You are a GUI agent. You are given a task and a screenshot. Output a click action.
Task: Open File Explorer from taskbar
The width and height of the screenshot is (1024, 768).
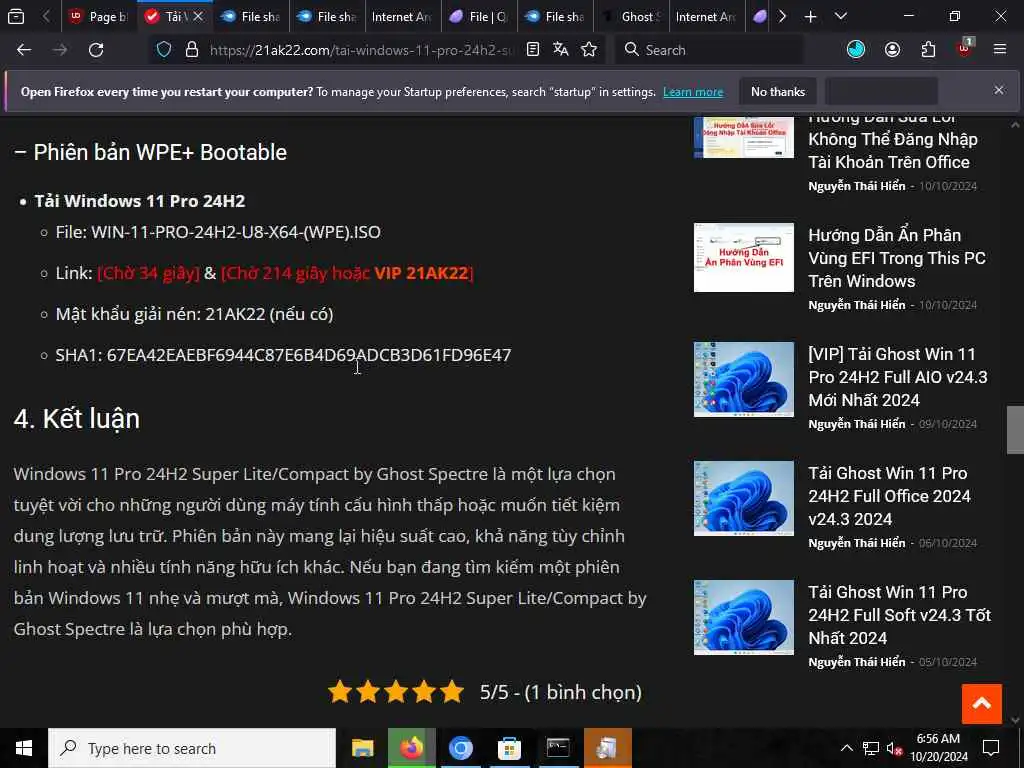click(x=362, y=748)
